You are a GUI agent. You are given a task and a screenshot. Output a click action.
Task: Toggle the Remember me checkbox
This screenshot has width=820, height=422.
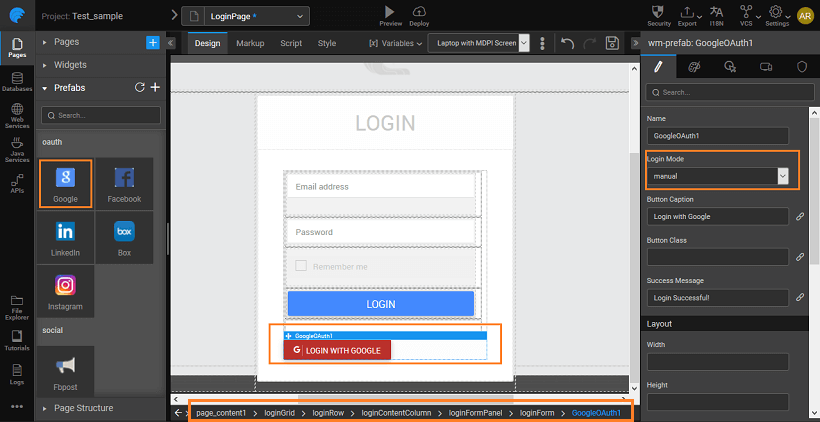tap(300, 267)
